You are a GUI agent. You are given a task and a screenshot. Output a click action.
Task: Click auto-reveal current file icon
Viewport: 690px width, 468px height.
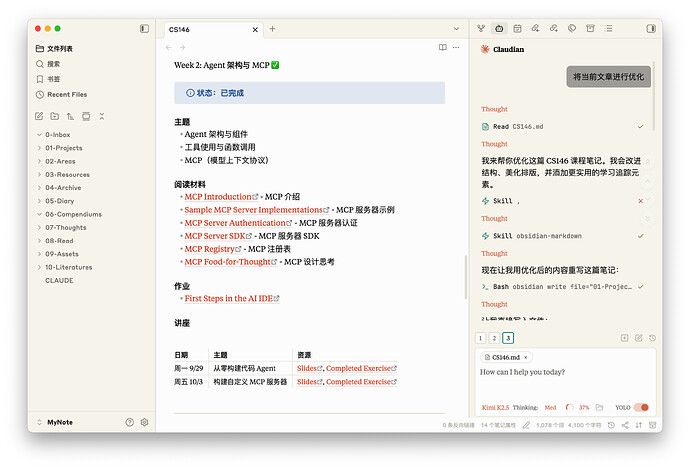86,116
